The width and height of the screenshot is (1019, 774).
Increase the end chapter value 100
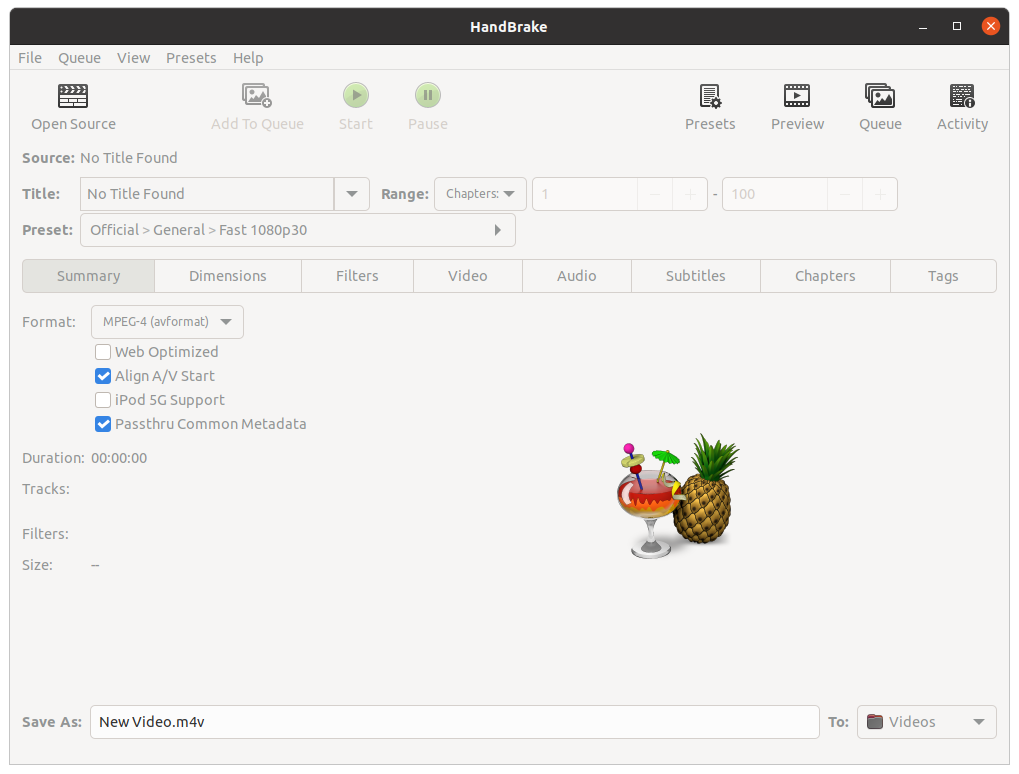(880, 194)
